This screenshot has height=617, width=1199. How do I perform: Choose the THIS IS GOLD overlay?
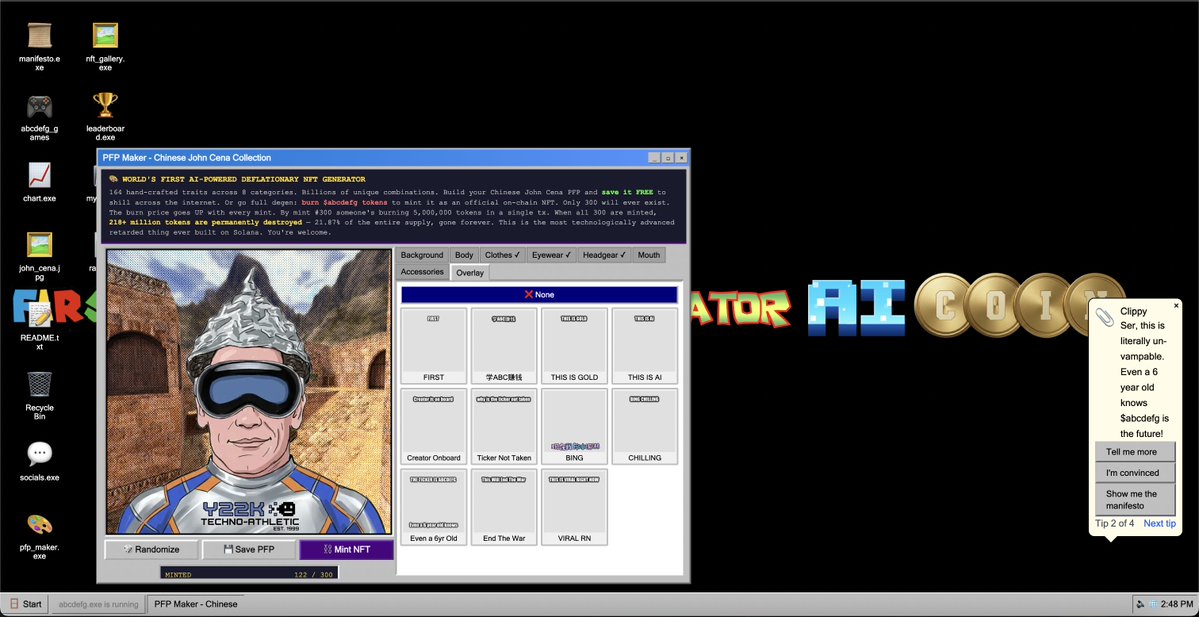[x=574, y=346]
